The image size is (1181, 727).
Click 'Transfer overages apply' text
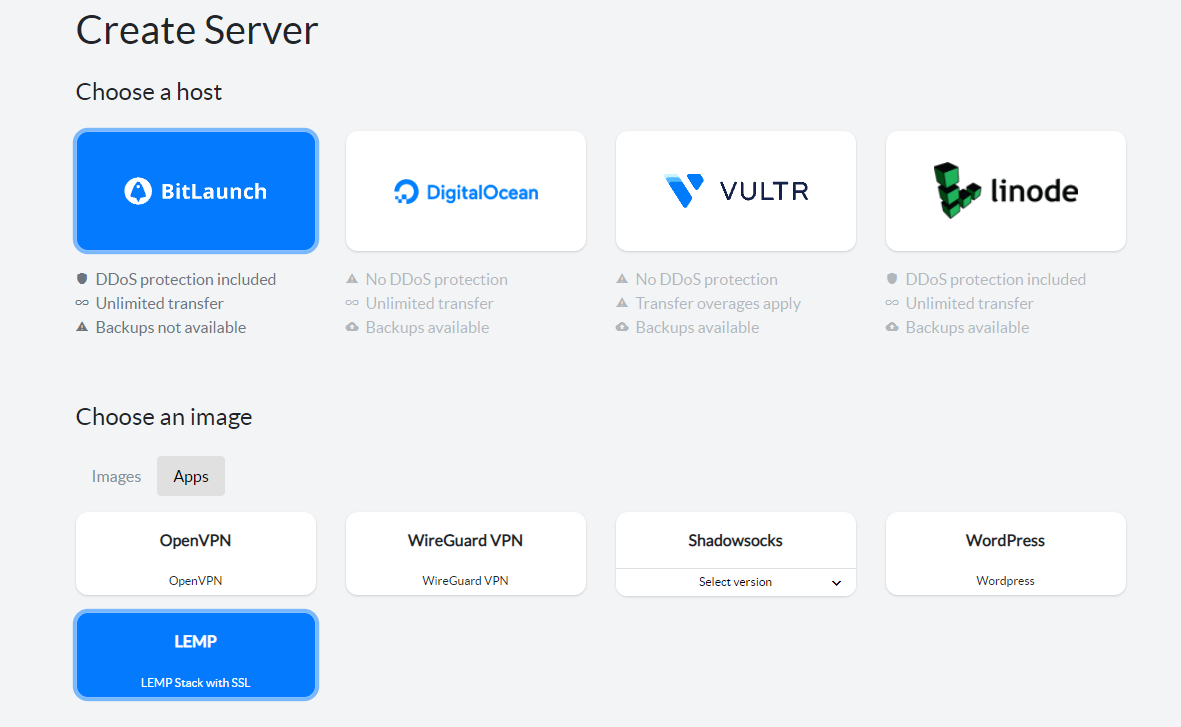coord(719,304)
